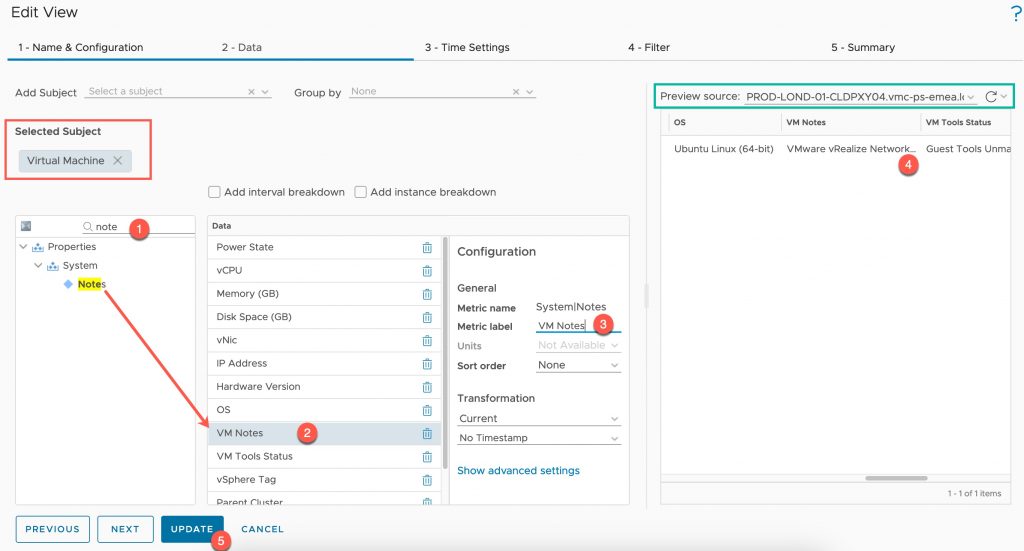Click the UPDATE button
Screen dimensions: 1024x551
(x=192, y=529)
